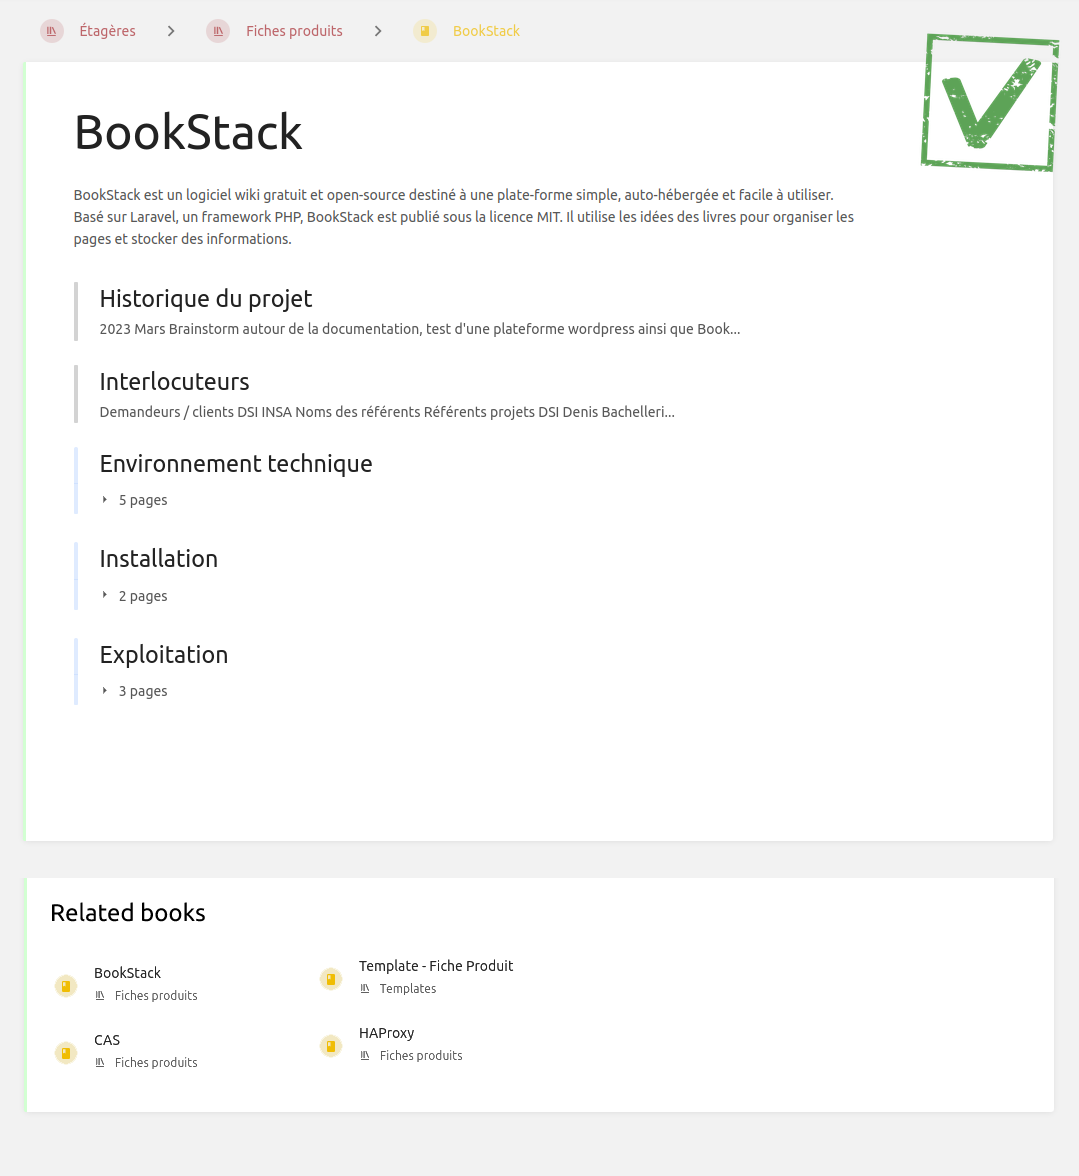Open the Fiches produits breadcrumb entry

(294, 30)
